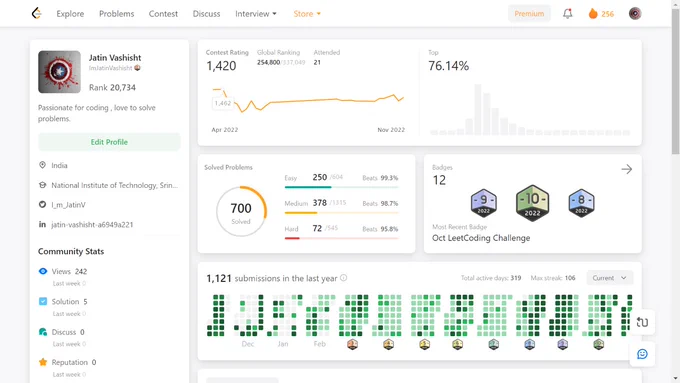This screenshot has width=680, height=383.
Task: Open the feedback smiley chat icon
Action: click(x=642, y=354)
